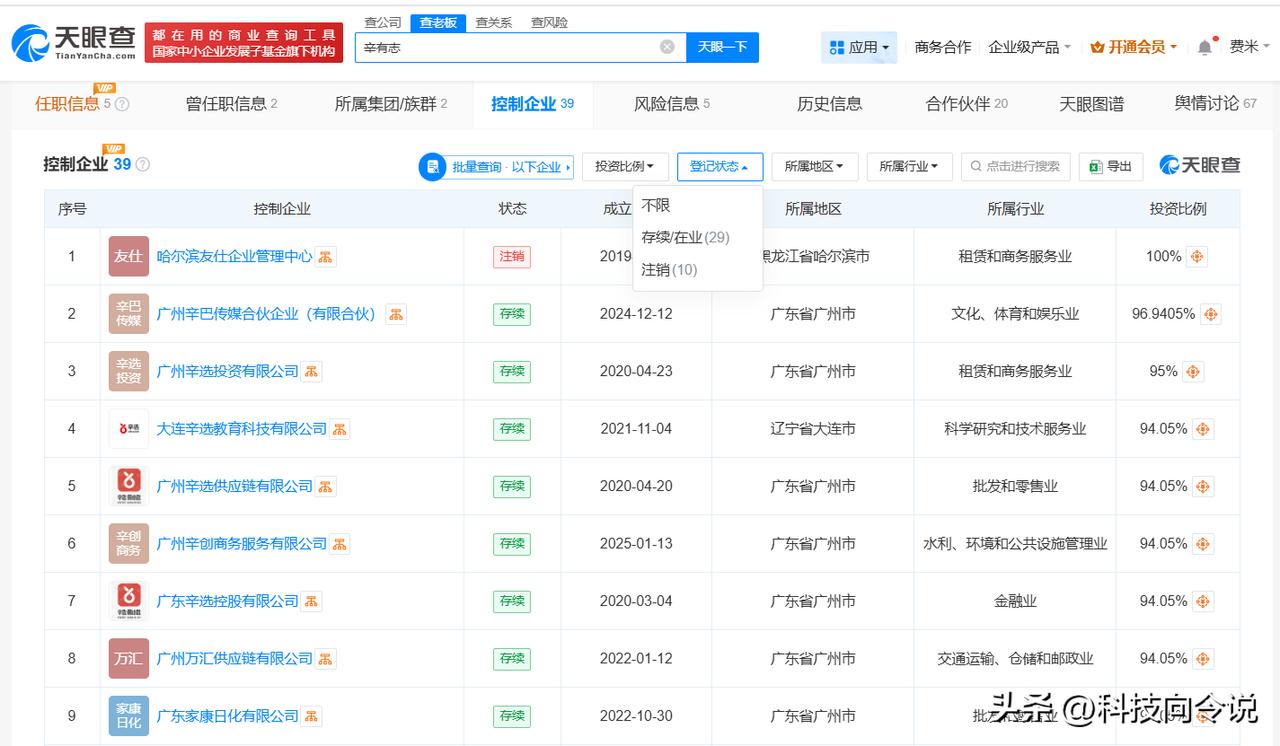The height and width of the screenshot is (746, 1280).
Task: Open the 开通会员 dropdown
Action: coord(1134,47)
